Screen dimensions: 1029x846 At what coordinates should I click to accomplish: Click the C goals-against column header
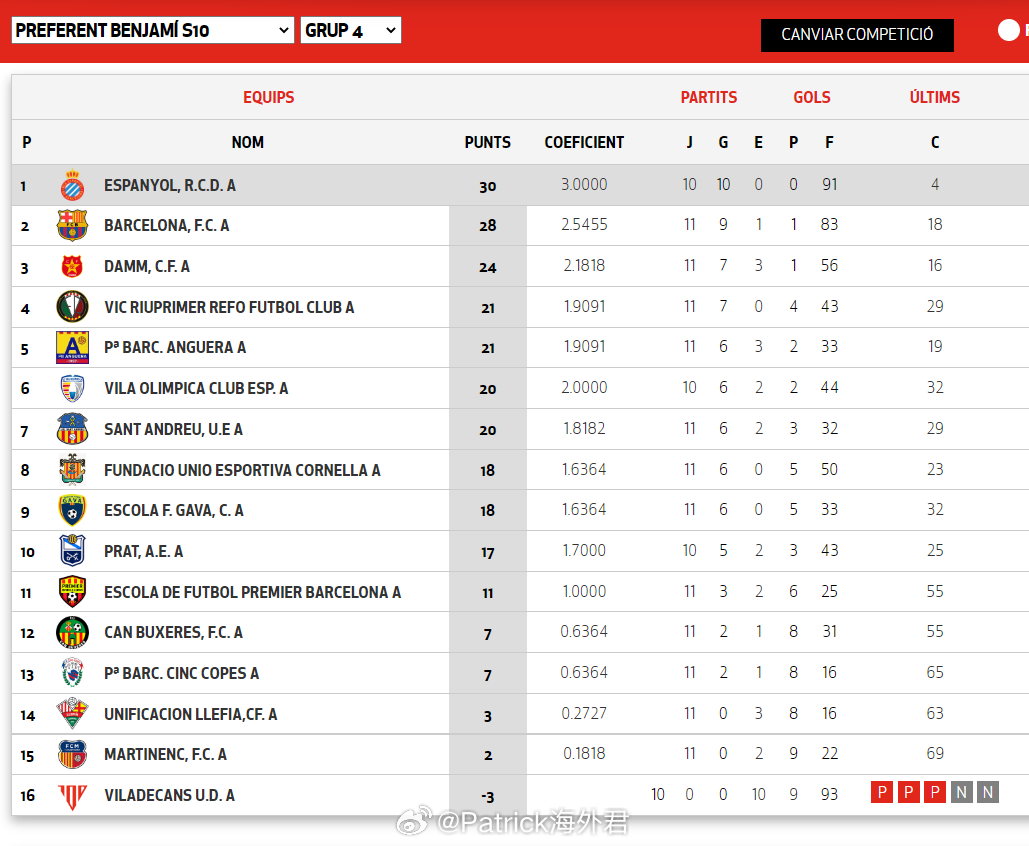935,142
